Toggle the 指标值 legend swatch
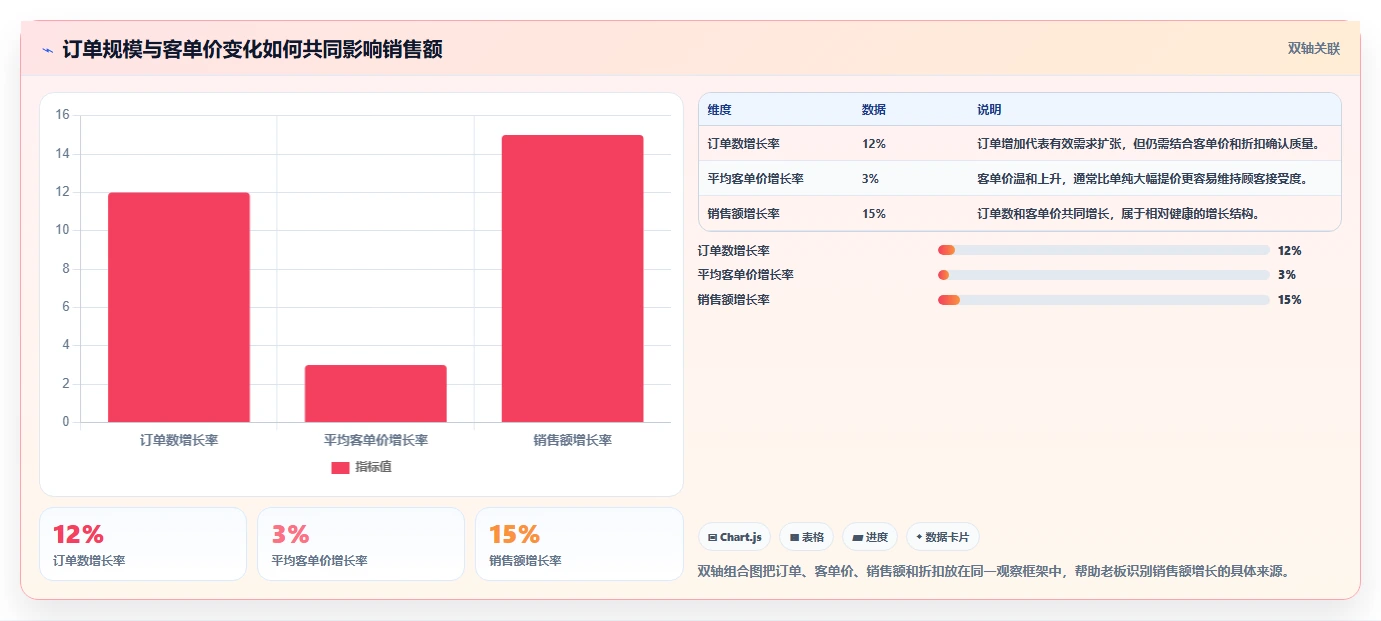This screenshot has width=1381, height=621. click(x=340, y=467)
